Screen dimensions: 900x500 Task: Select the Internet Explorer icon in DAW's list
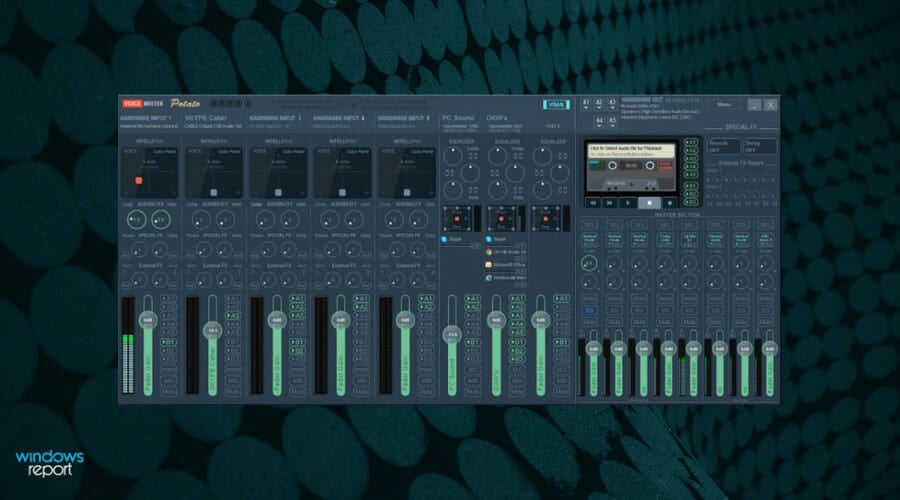(489, 277)
